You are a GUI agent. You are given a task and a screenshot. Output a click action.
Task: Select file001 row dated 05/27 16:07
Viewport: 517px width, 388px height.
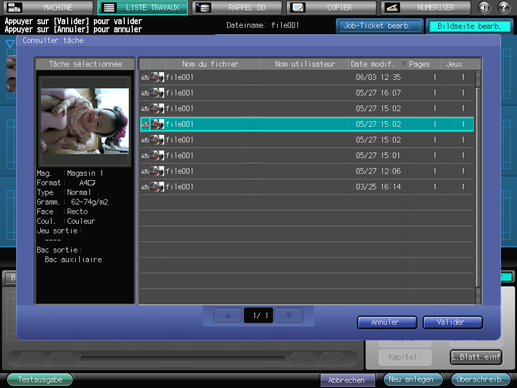307,93
